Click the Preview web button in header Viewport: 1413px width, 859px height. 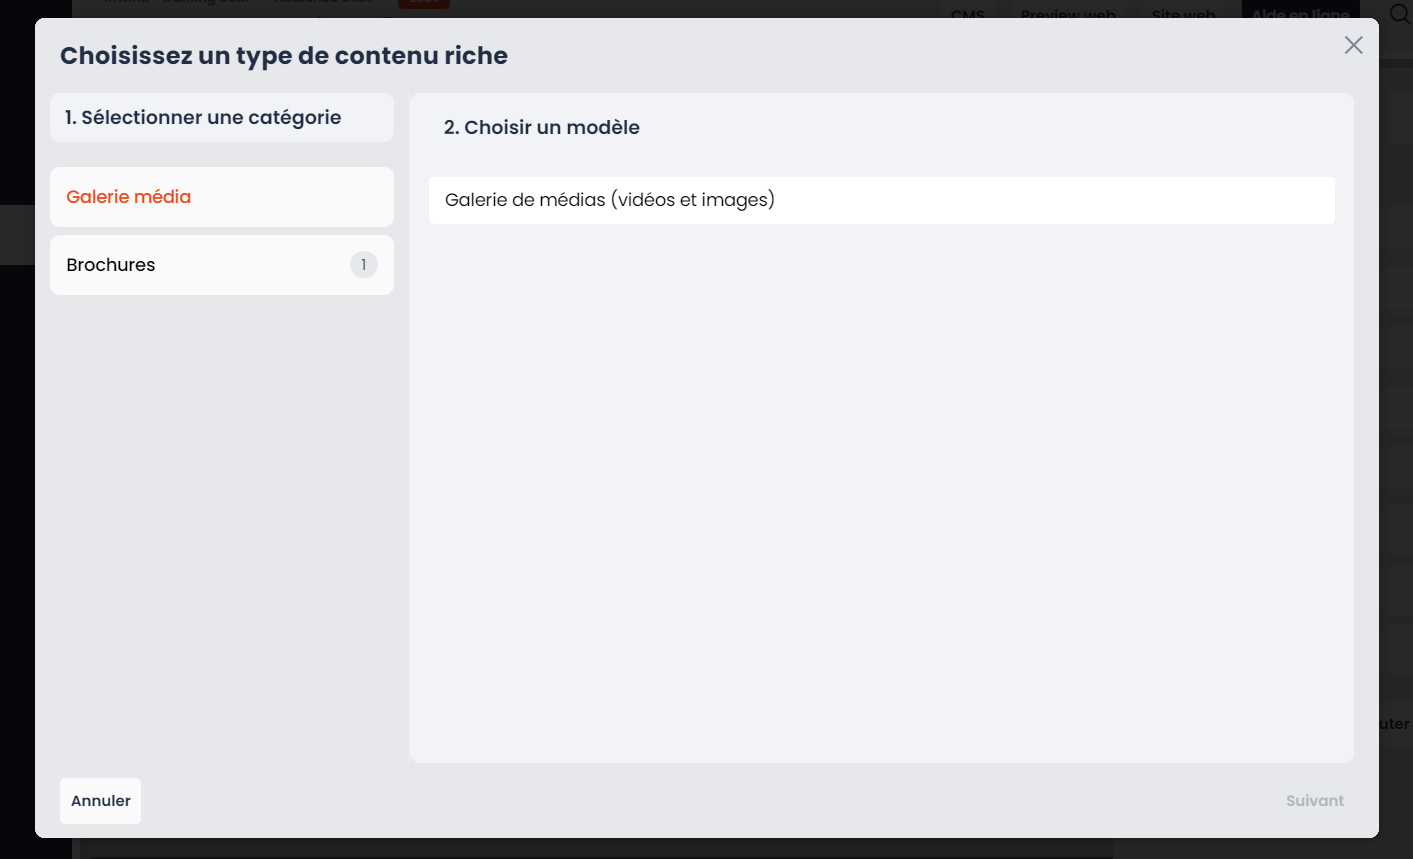[x=1068, y=12]
